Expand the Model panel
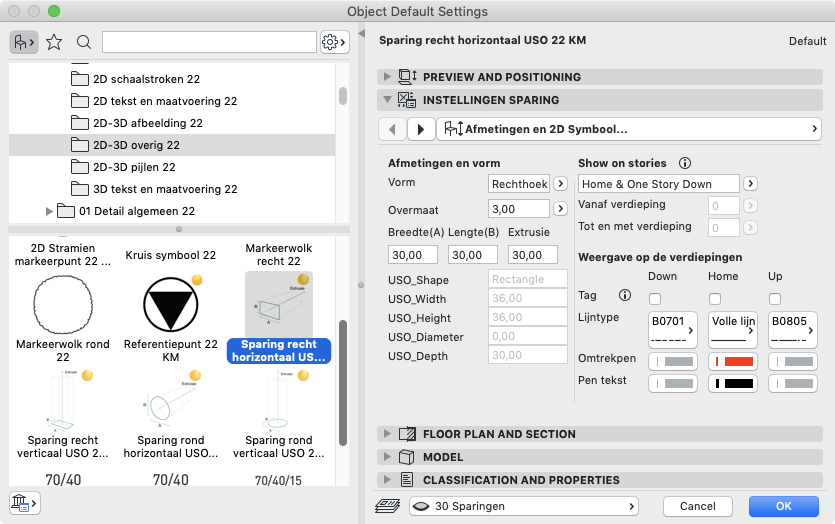This screenshot has width=835, height=524. (x=387, y=457)
